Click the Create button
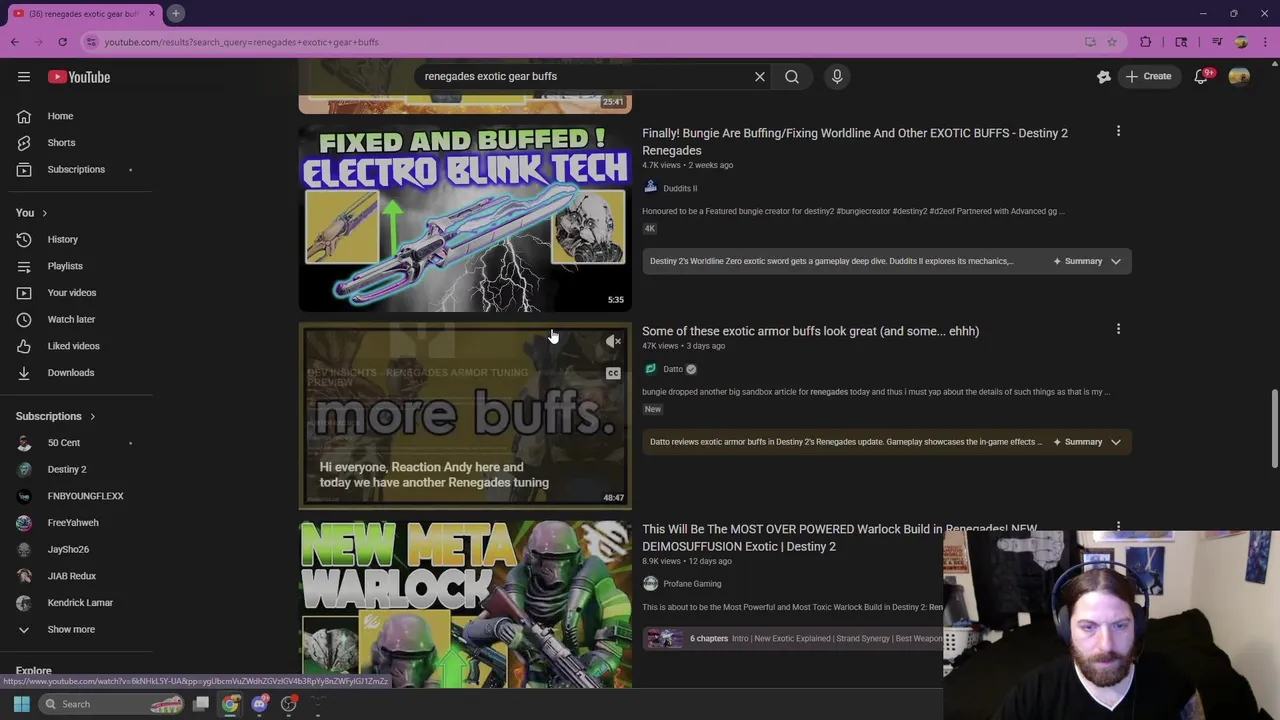This screenshot has height=720, width=1280. pos(1147,77)
